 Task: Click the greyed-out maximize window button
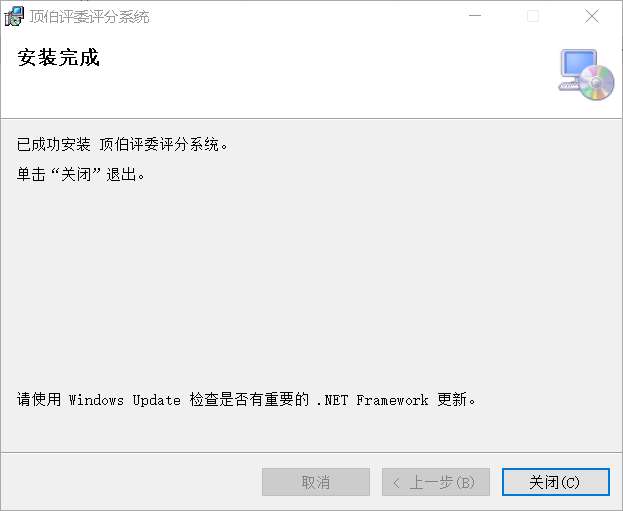(533, 16)
